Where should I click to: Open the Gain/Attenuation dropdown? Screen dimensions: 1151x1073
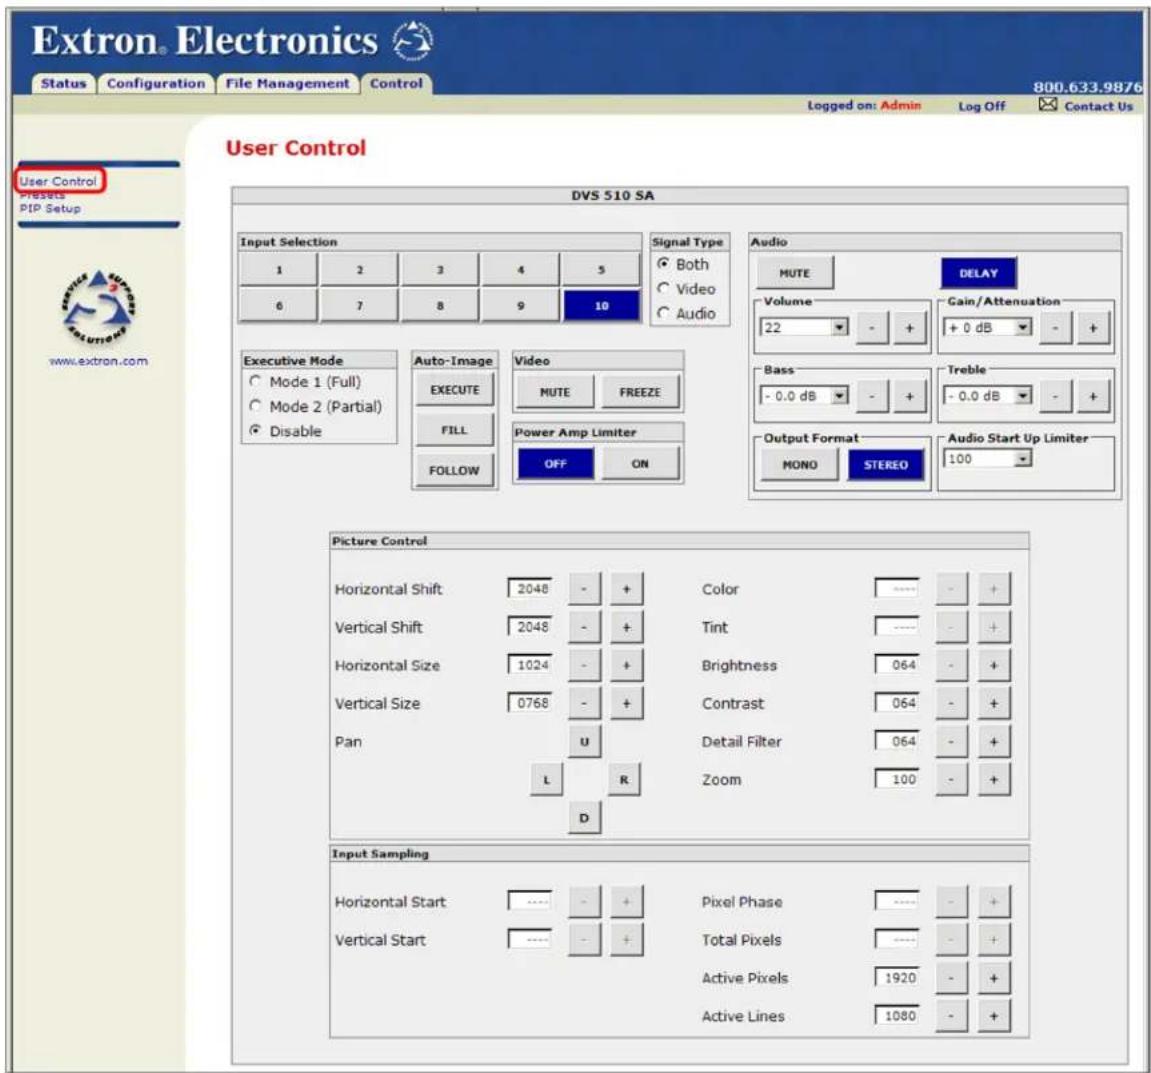(1023, 327)
